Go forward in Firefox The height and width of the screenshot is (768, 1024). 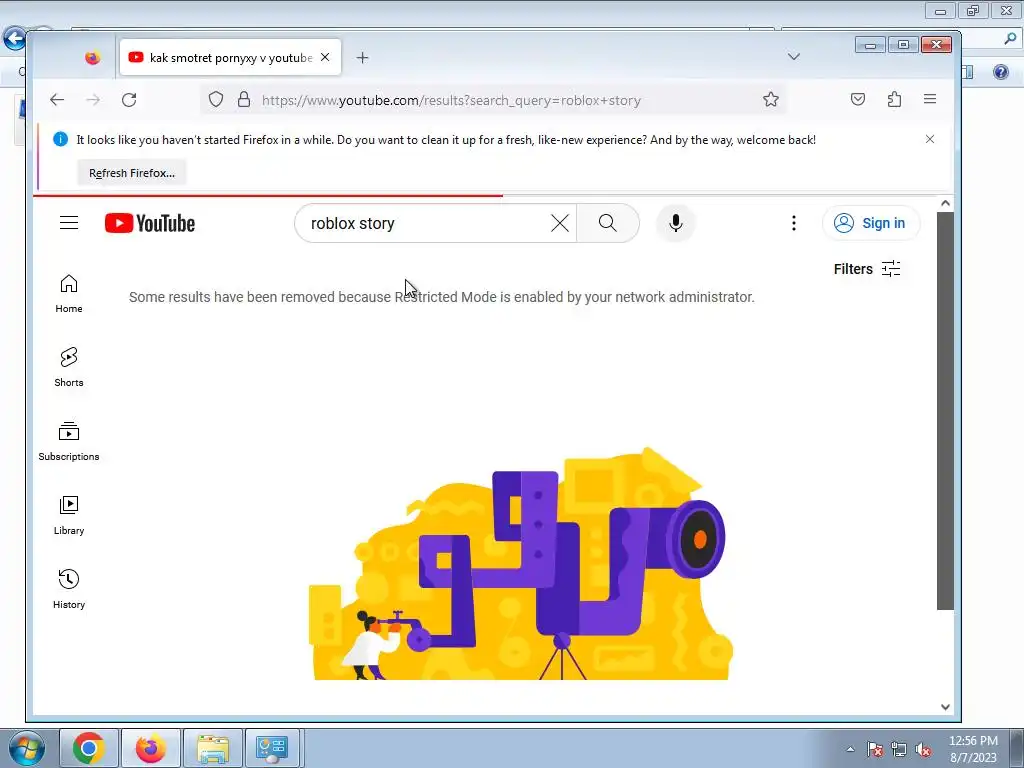pos(93,100)
